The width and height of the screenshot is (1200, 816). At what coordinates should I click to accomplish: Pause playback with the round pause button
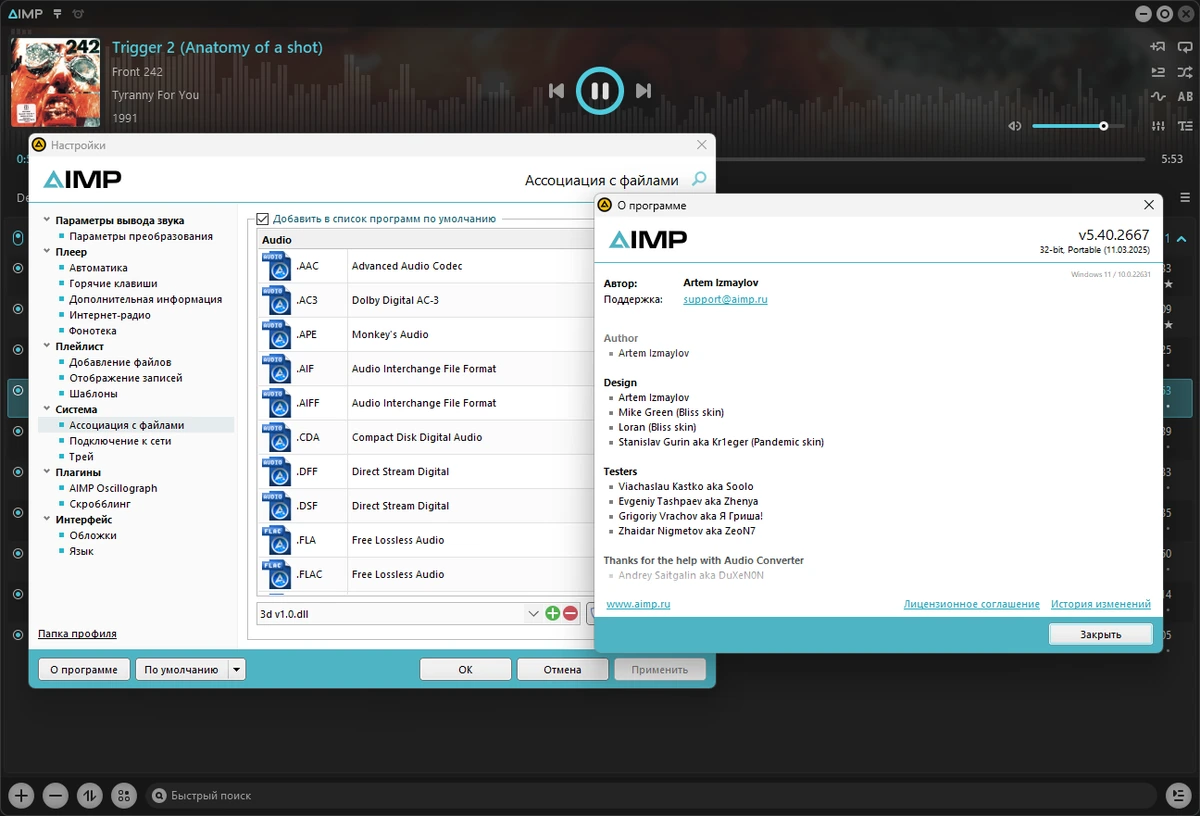[x=600, y=91]
